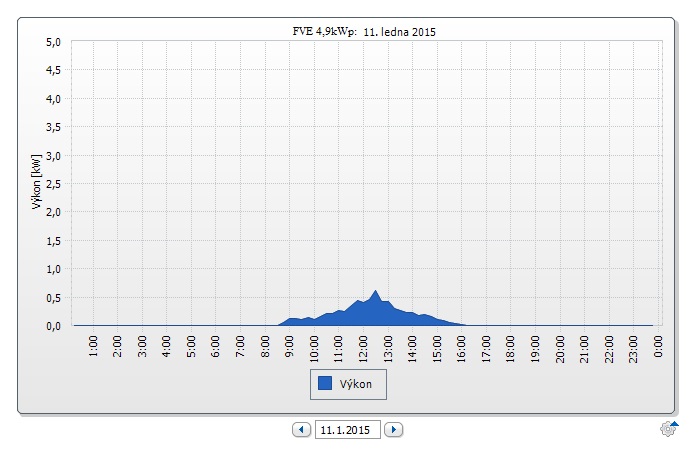Click the date field showing 11.1.2015
The height and width of the screenshot is (457, 694).
(x=347, y=430)
